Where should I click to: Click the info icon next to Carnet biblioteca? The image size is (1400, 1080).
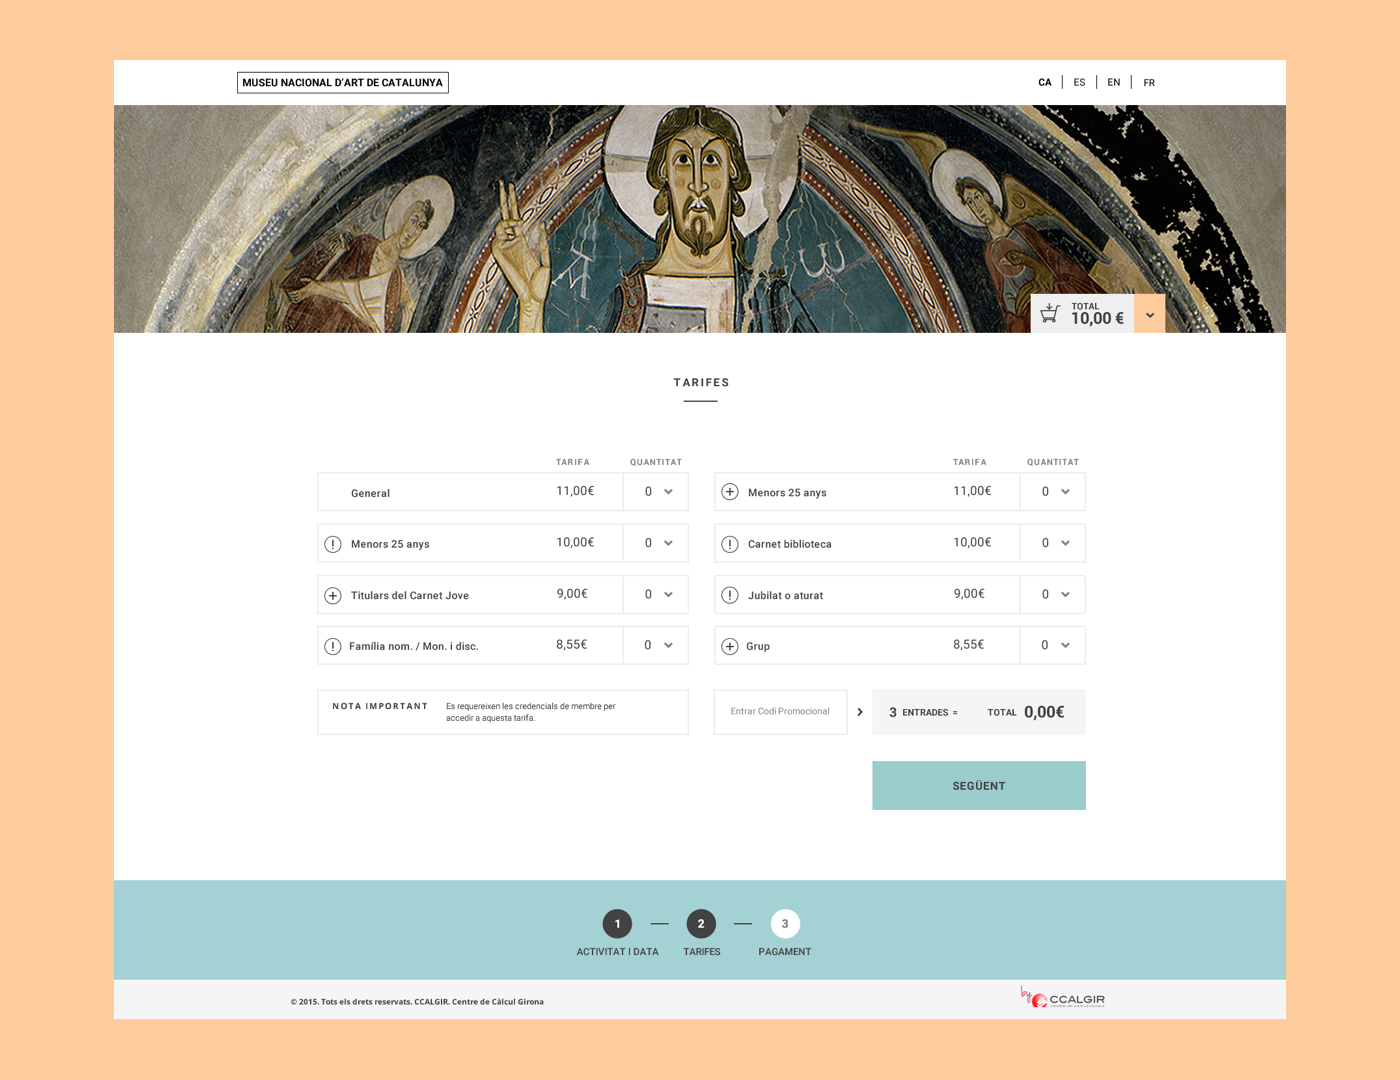click(730, 544)
